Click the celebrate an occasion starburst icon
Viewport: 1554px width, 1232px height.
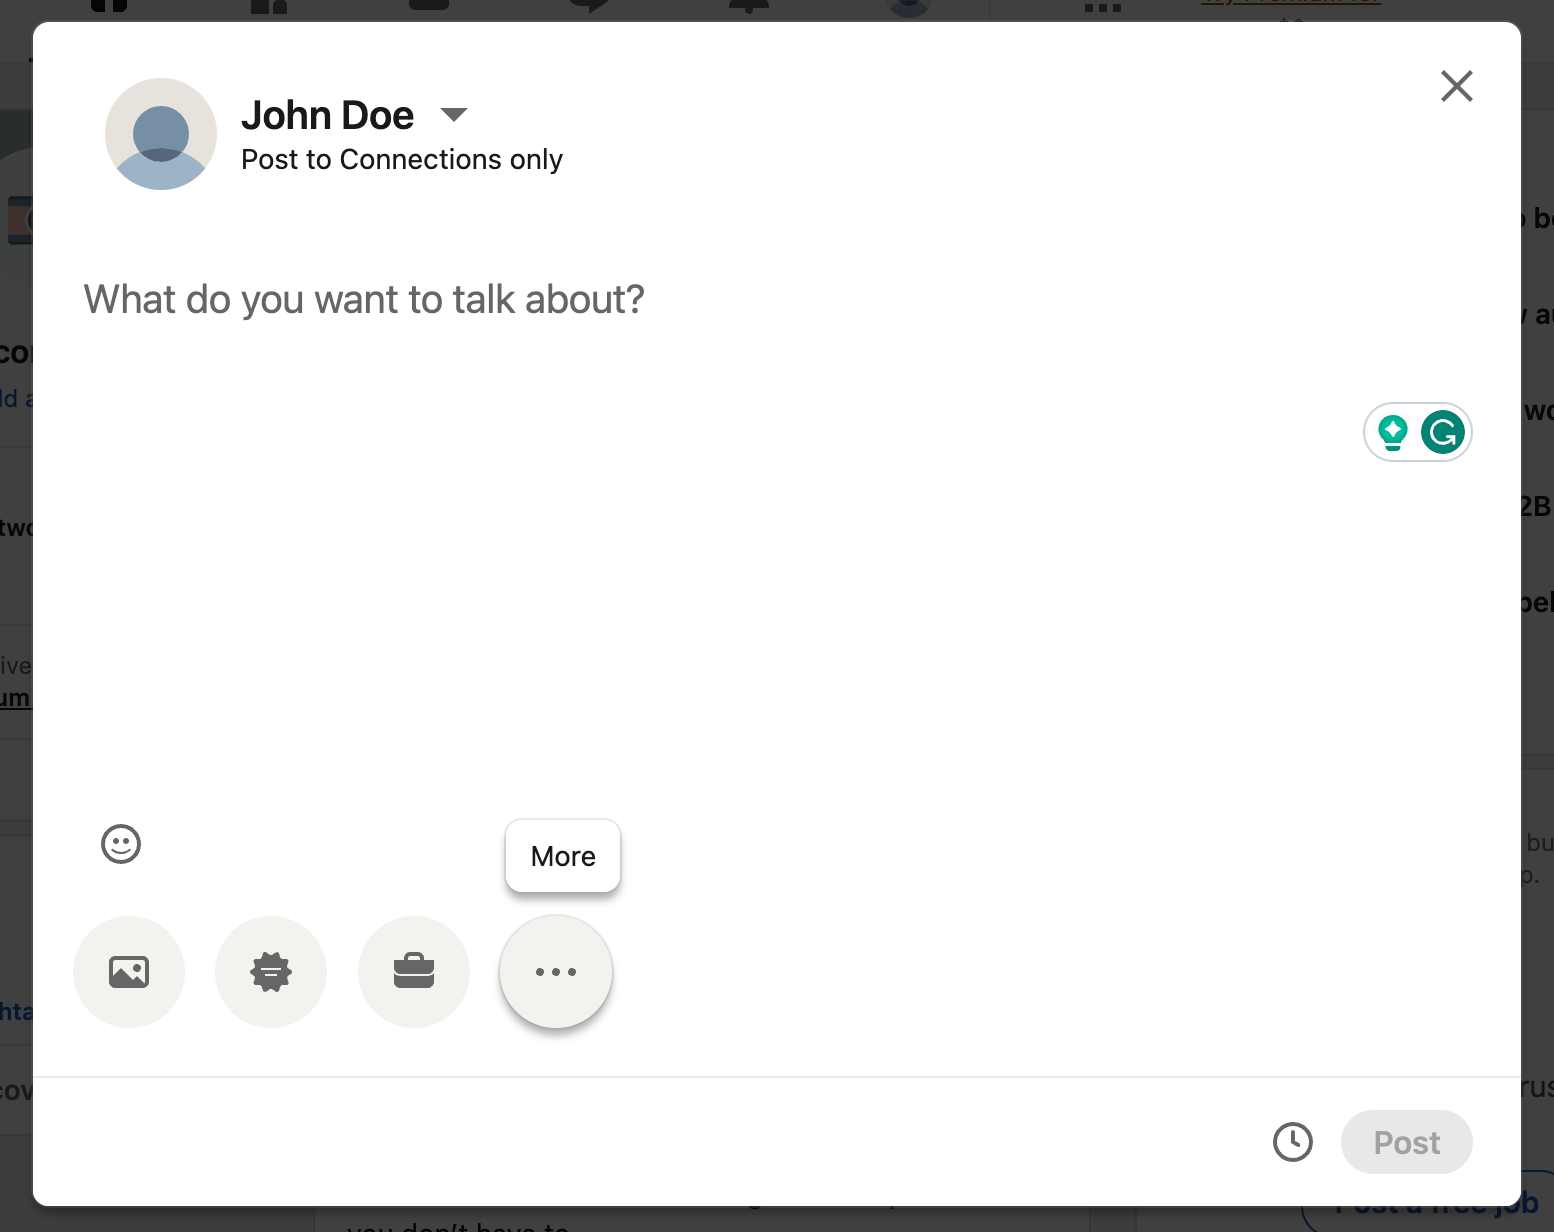(x=271, y=972)
